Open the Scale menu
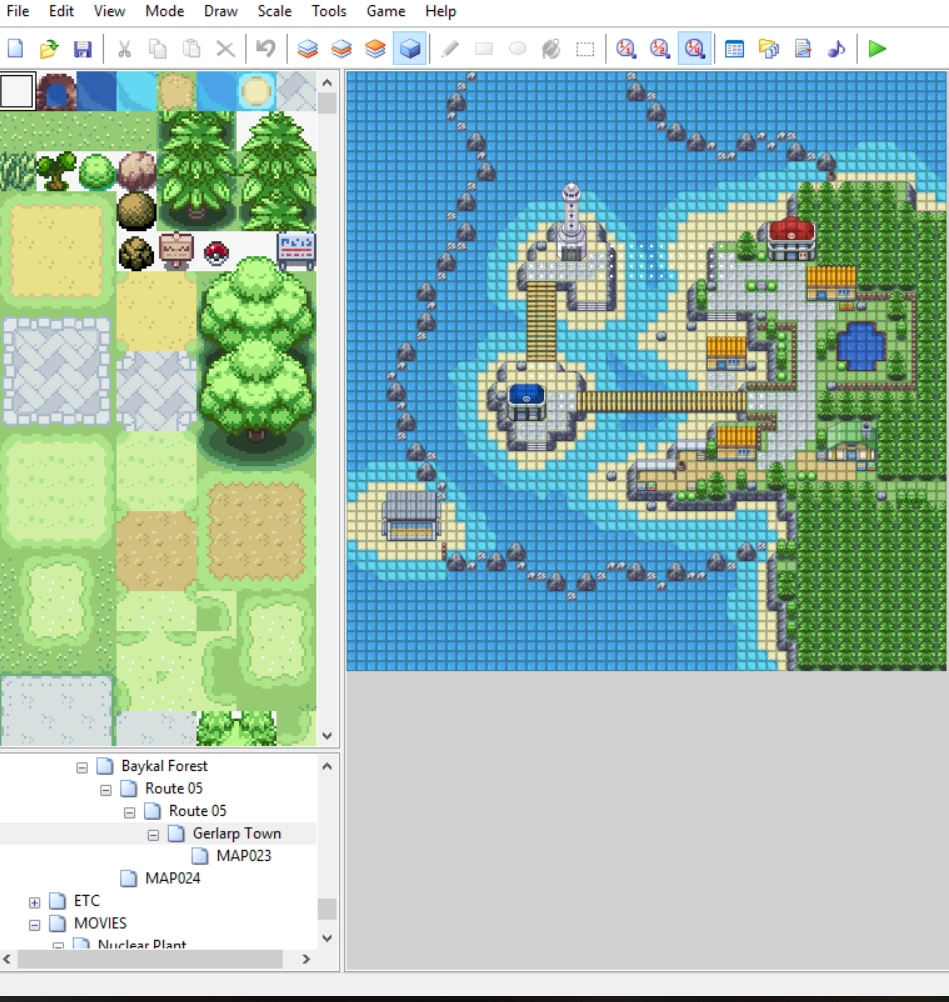949x1002 pixels. point(274,11)
